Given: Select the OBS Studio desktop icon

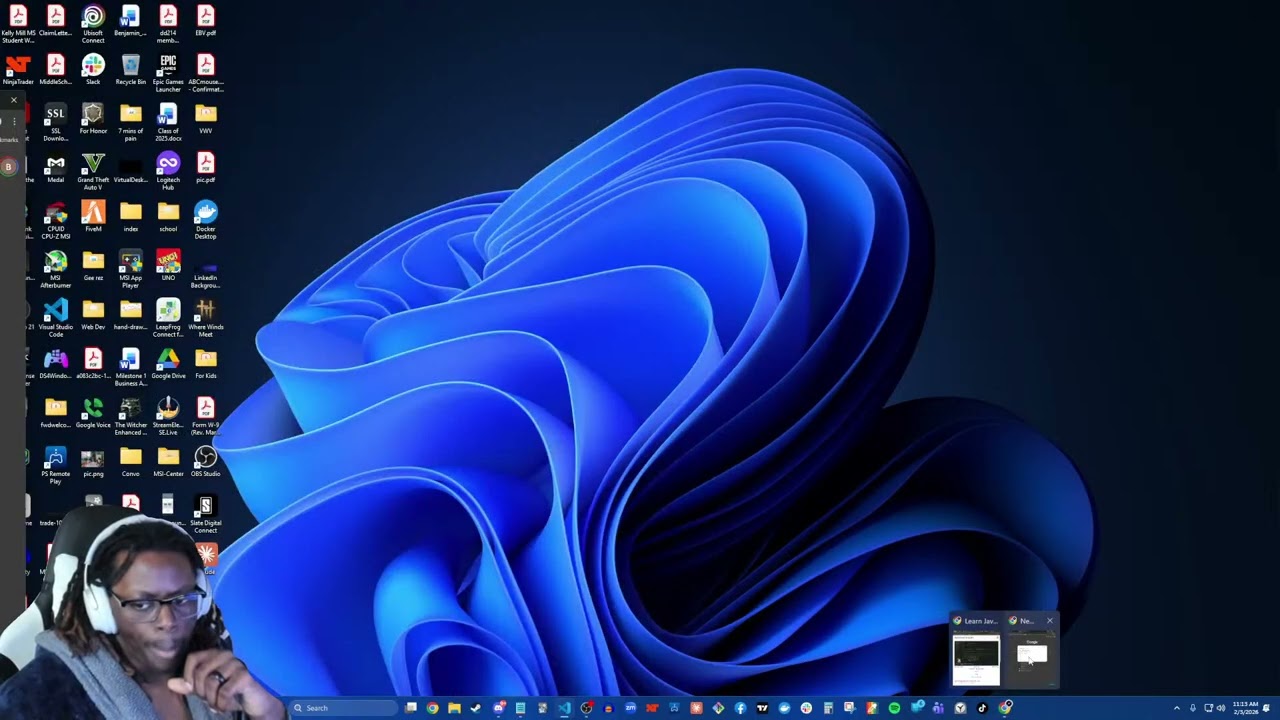Looking at the screenshot, I should 205,462.
